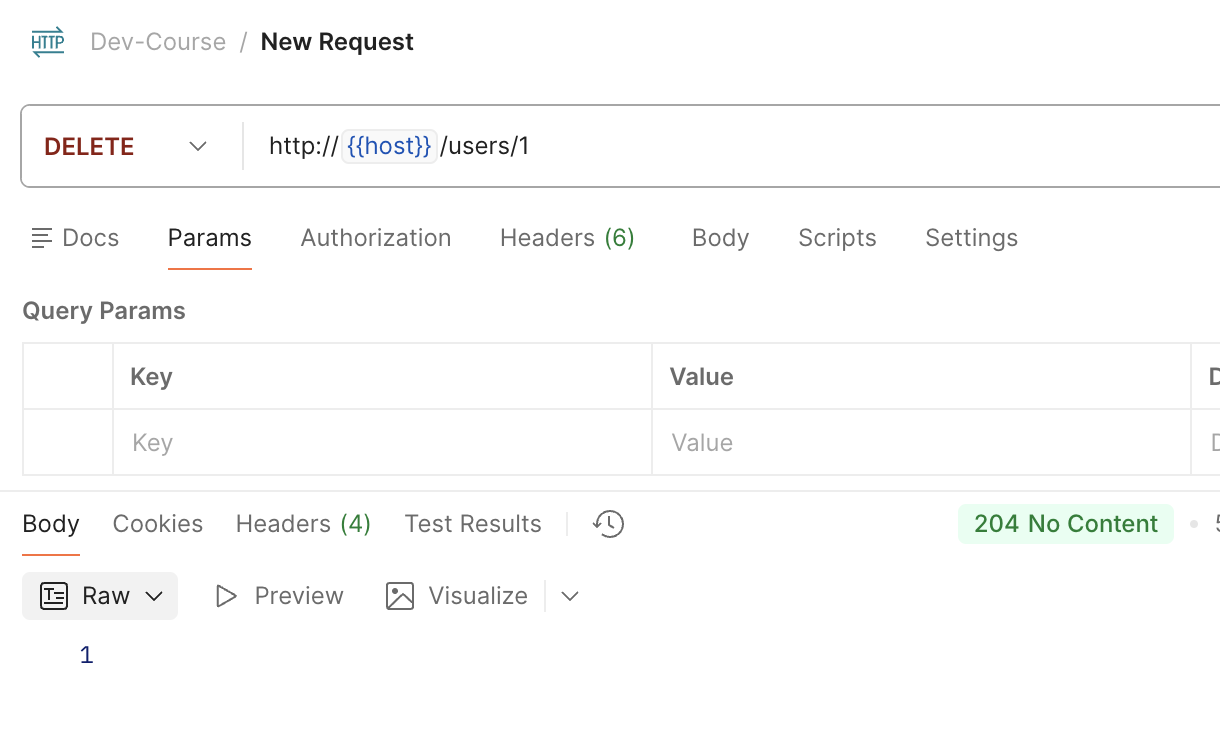Select the request Body tab

pos(720,238)
